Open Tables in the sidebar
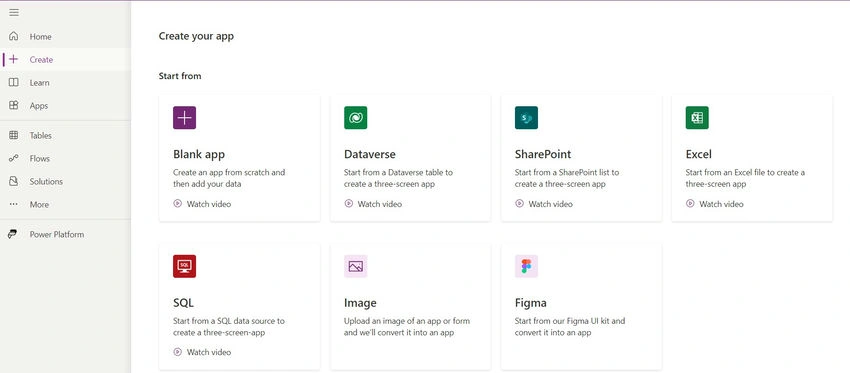The image size is (850, 373). [x=65, y=136]
